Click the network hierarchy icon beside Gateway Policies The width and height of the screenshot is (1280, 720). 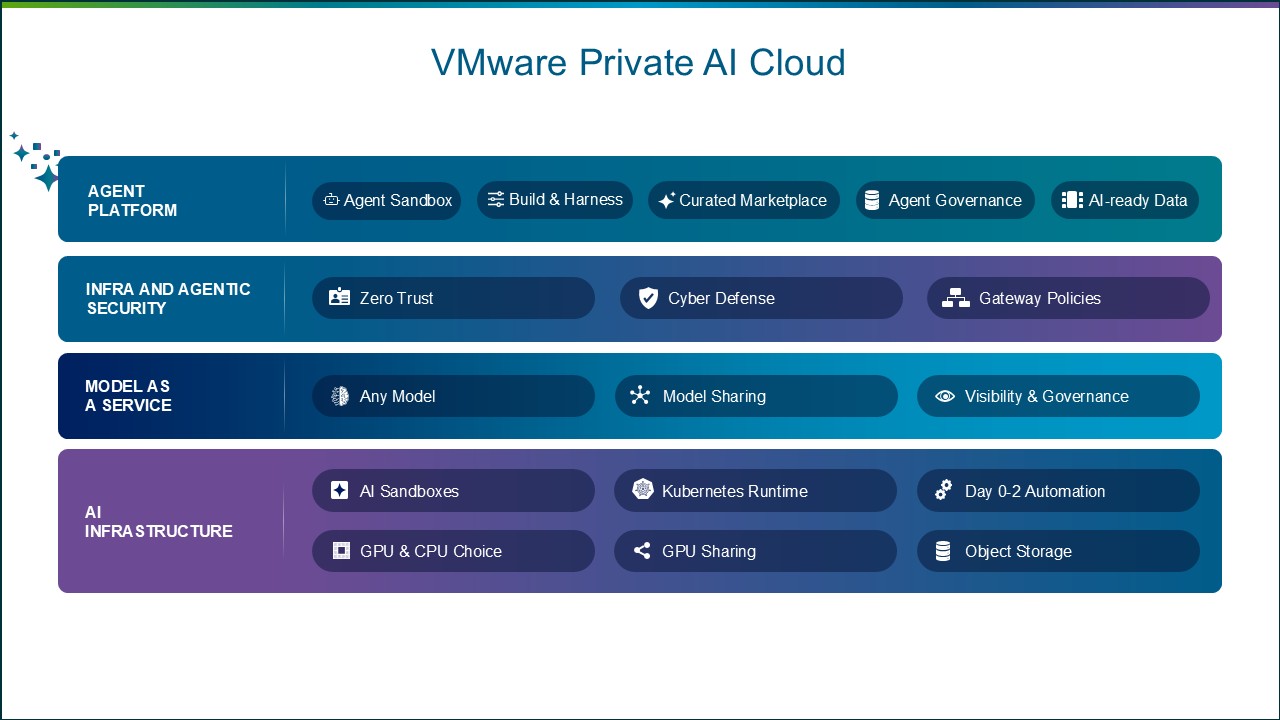coord(956,298)
